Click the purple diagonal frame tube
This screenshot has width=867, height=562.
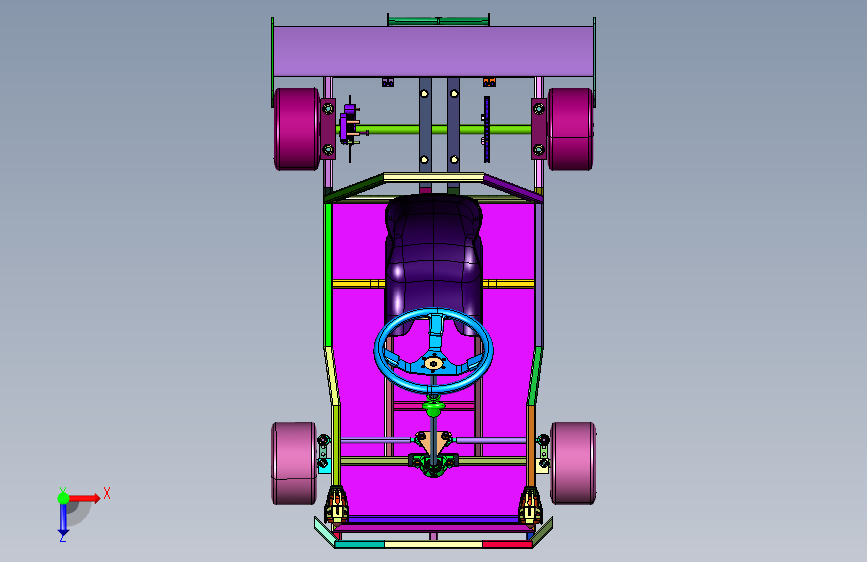click(x=513, y=188)
